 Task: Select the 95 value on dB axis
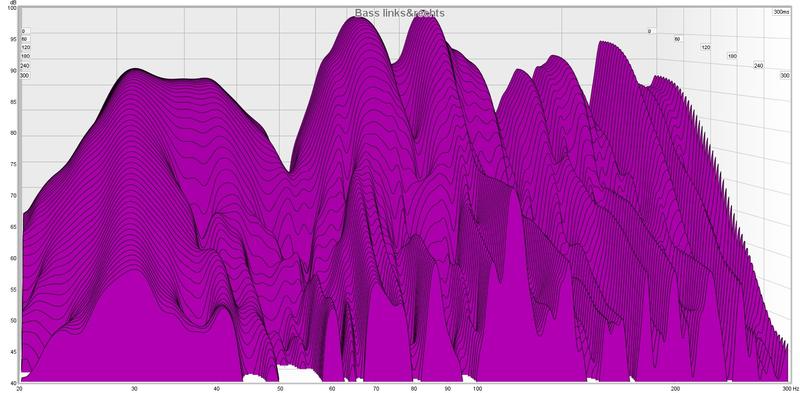13,39
